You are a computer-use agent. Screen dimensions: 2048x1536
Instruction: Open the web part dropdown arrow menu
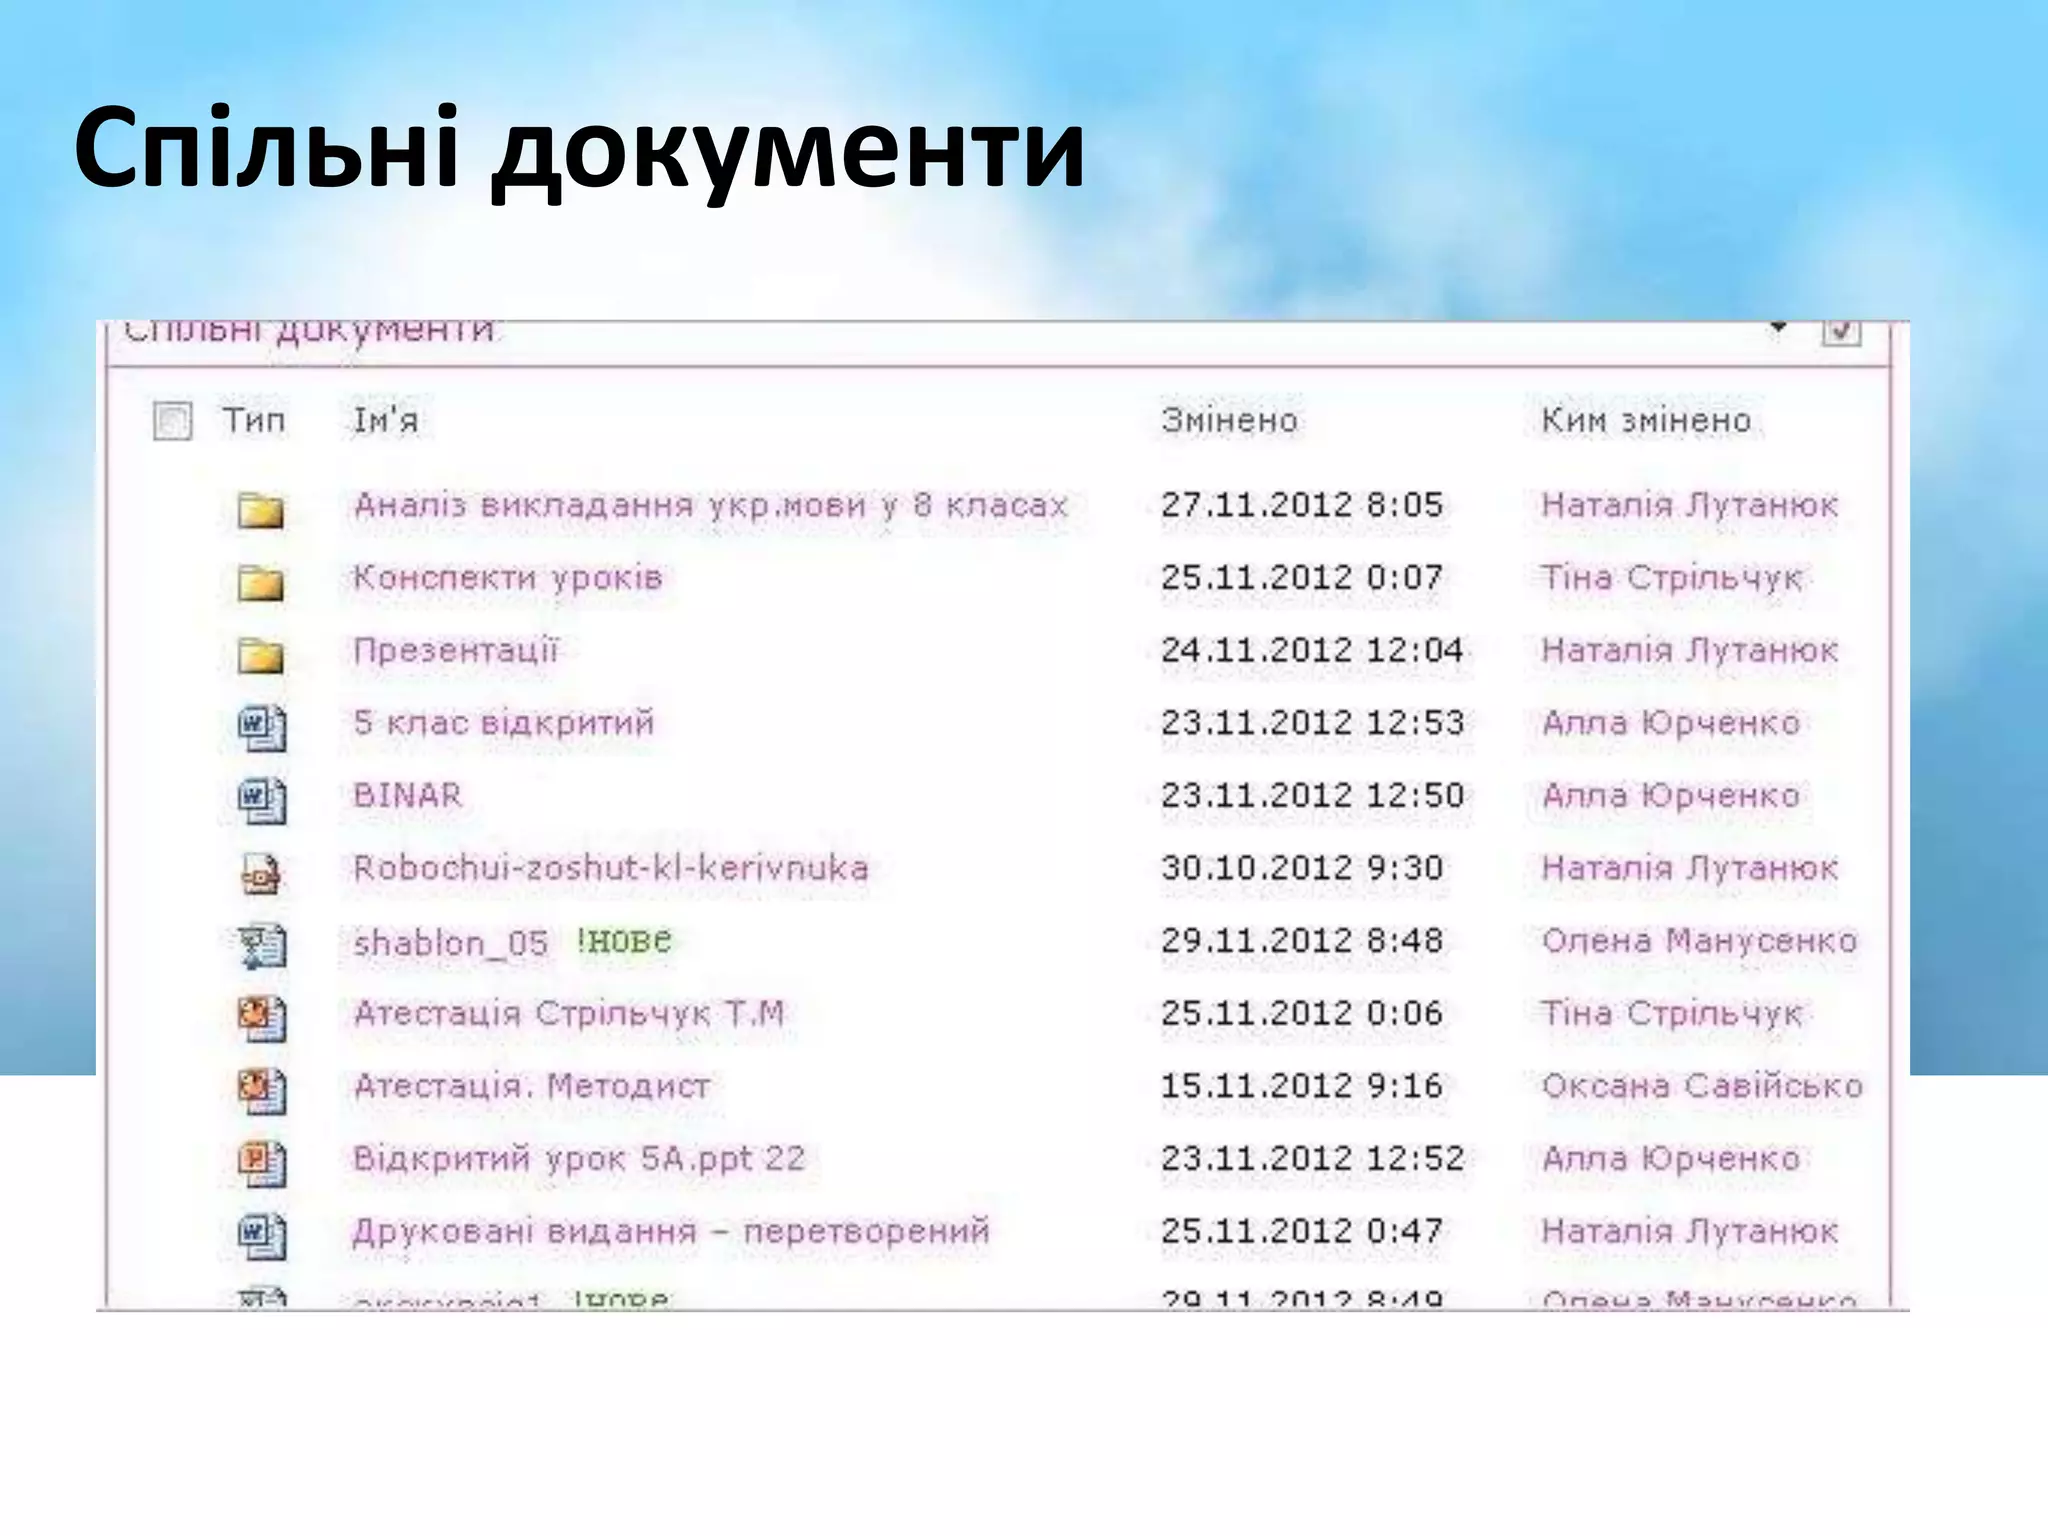coord(1778,327)
